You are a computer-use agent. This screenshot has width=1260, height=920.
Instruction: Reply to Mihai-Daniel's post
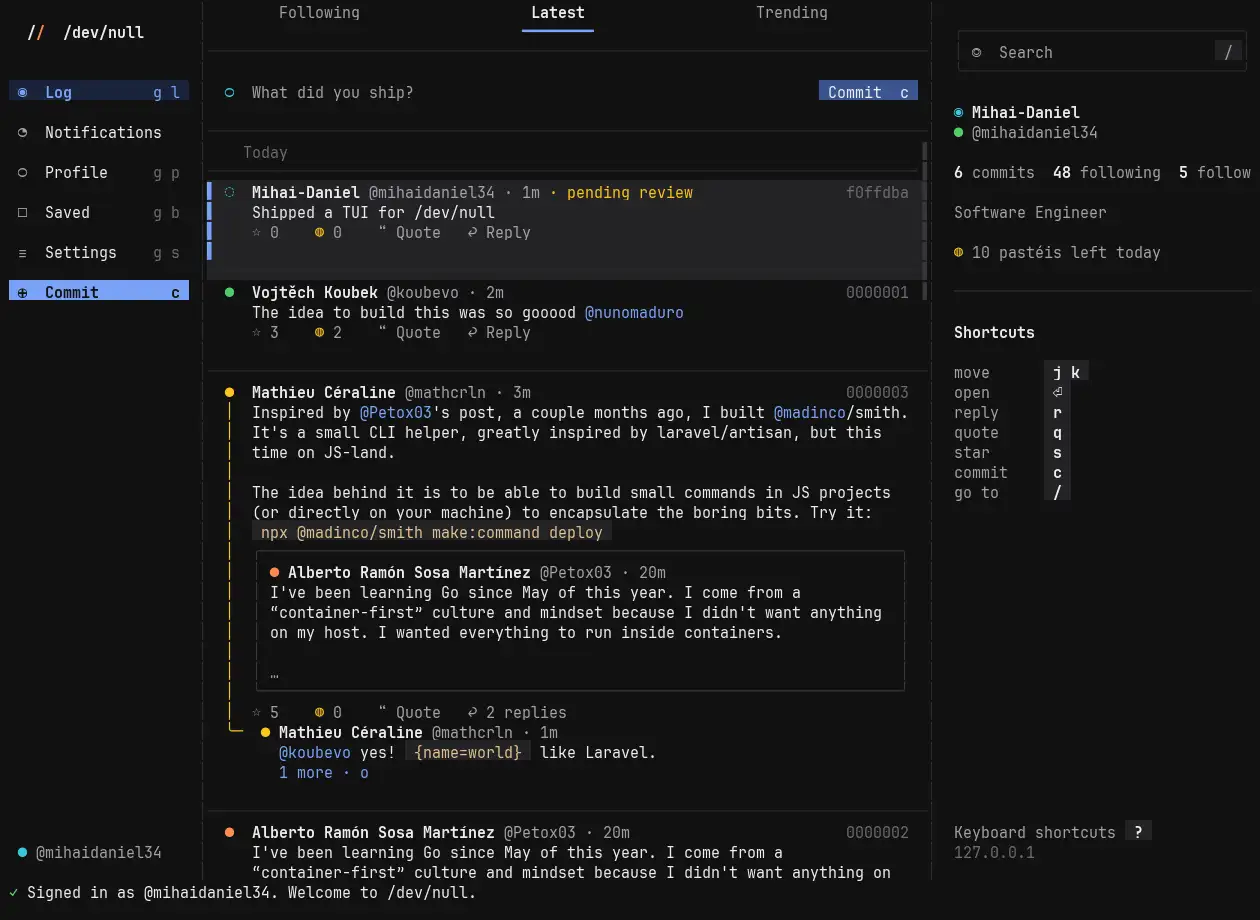tap(498, 232)
